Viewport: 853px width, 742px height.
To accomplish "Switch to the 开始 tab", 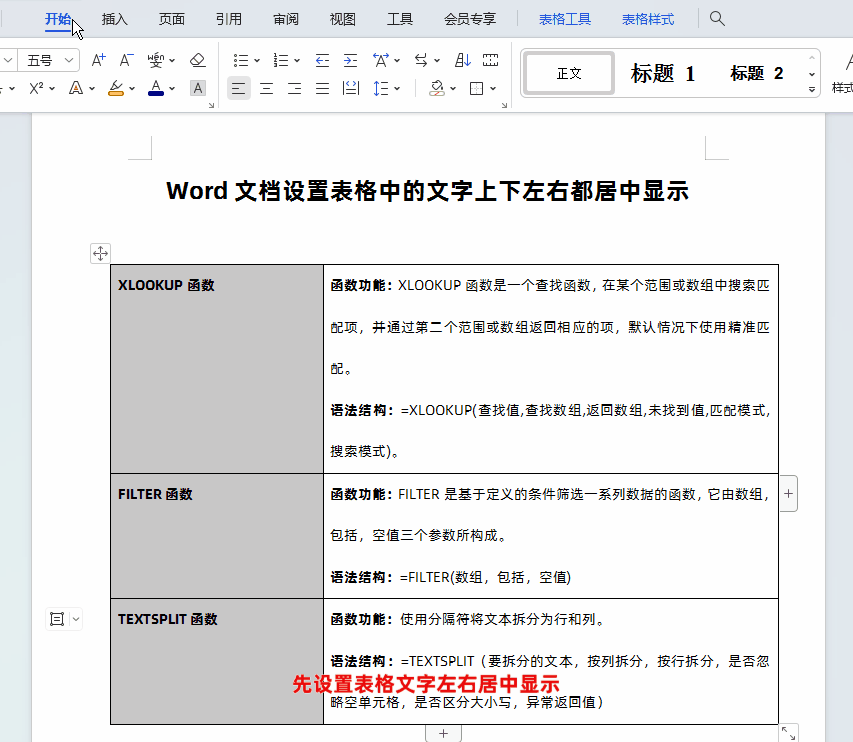I will (58, 19).
